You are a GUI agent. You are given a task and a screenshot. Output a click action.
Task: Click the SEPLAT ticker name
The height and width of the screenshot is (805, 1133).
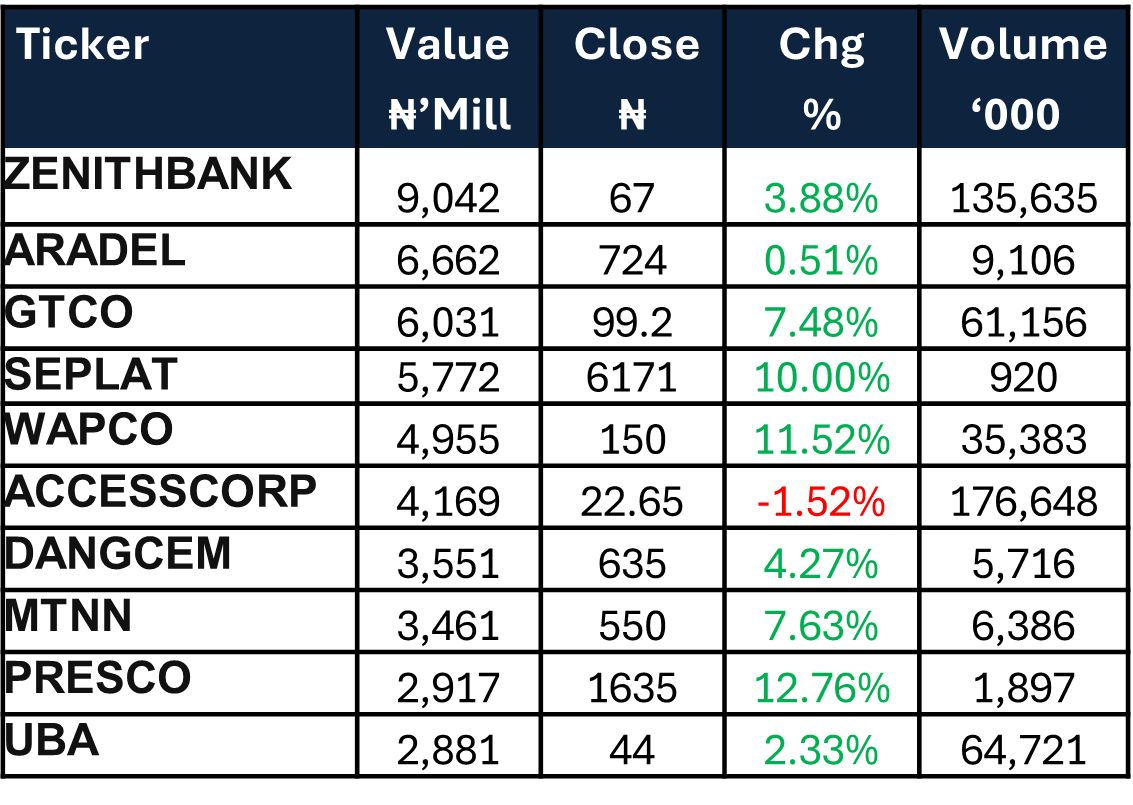pos(91,374)
